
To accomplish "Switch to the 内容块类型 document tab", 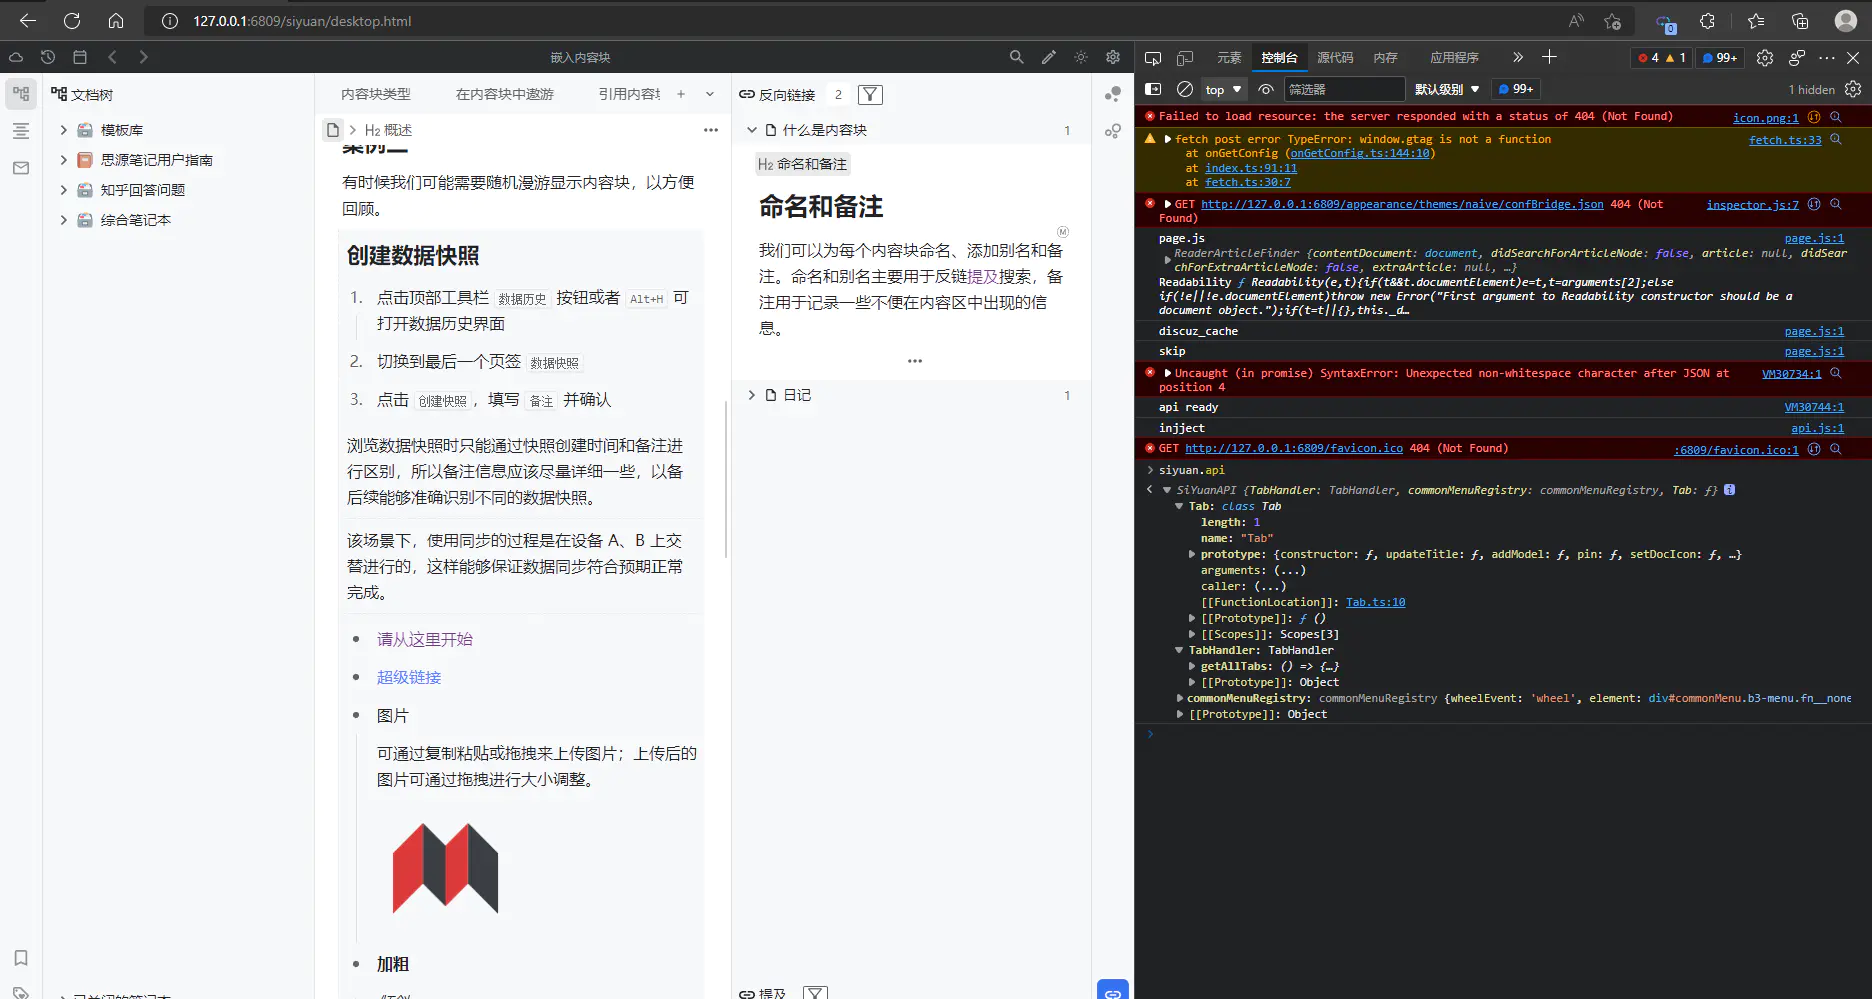I will [x=376, y=94].
